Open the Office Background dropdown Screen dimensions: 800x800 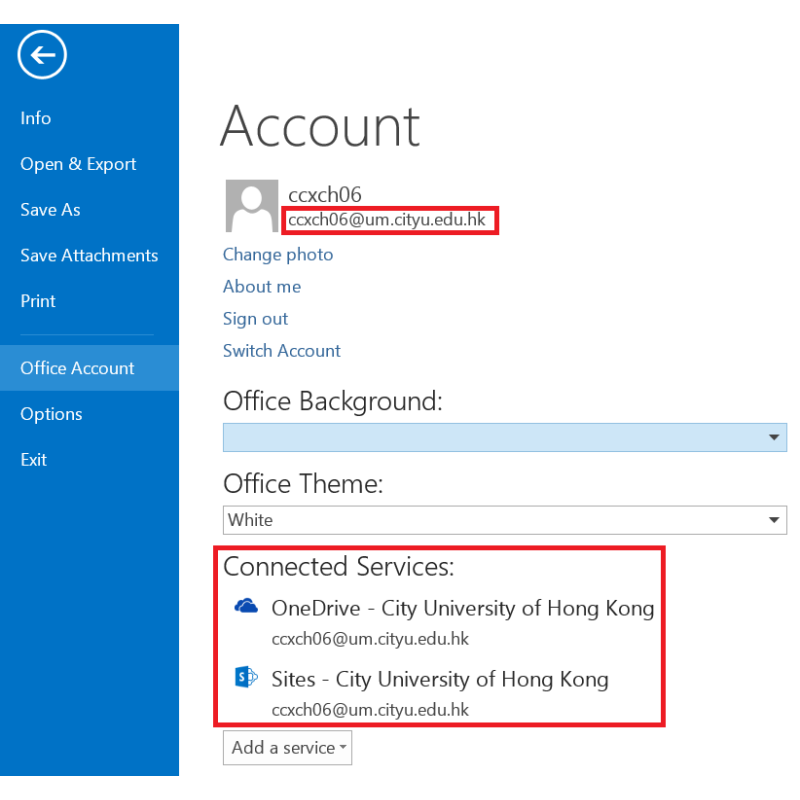coord(505,437)
